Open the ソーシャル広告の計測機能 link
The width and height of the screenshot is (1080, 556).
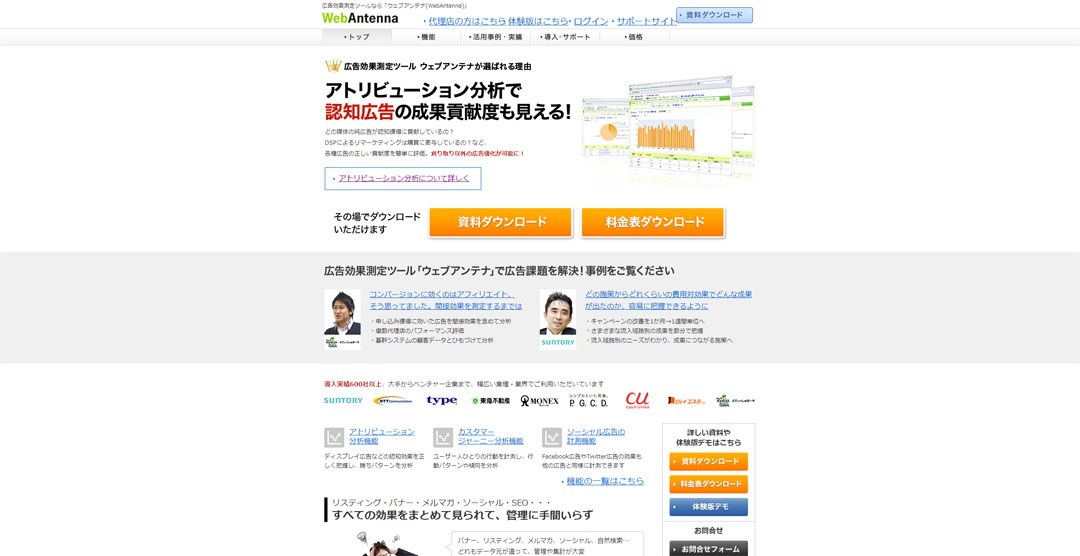[x=596, y=436]
